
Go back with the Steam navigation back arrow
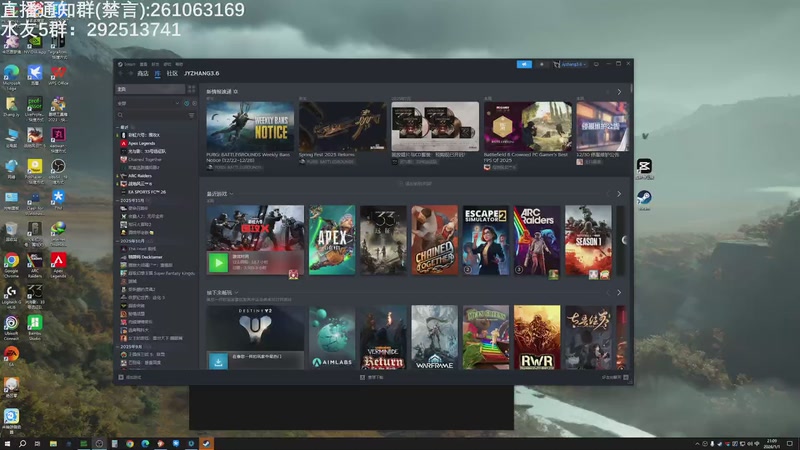(x=121, y=73)
